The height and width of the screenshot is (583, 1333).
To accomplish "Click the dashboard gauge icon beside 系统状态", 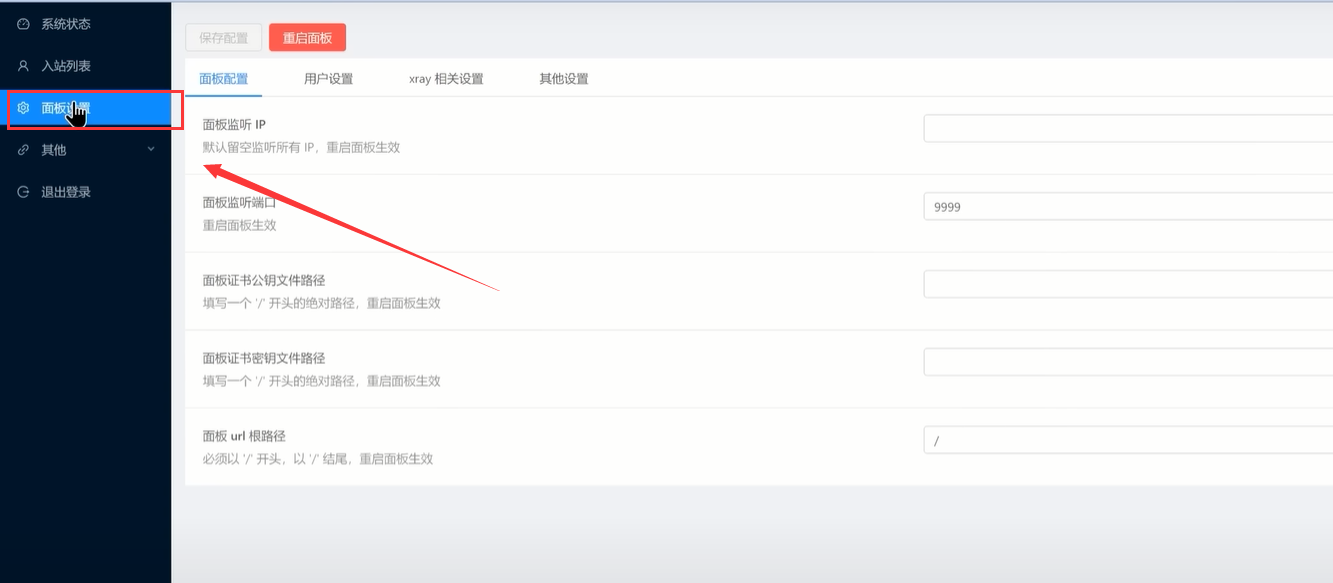I will (x=24, y=24).
